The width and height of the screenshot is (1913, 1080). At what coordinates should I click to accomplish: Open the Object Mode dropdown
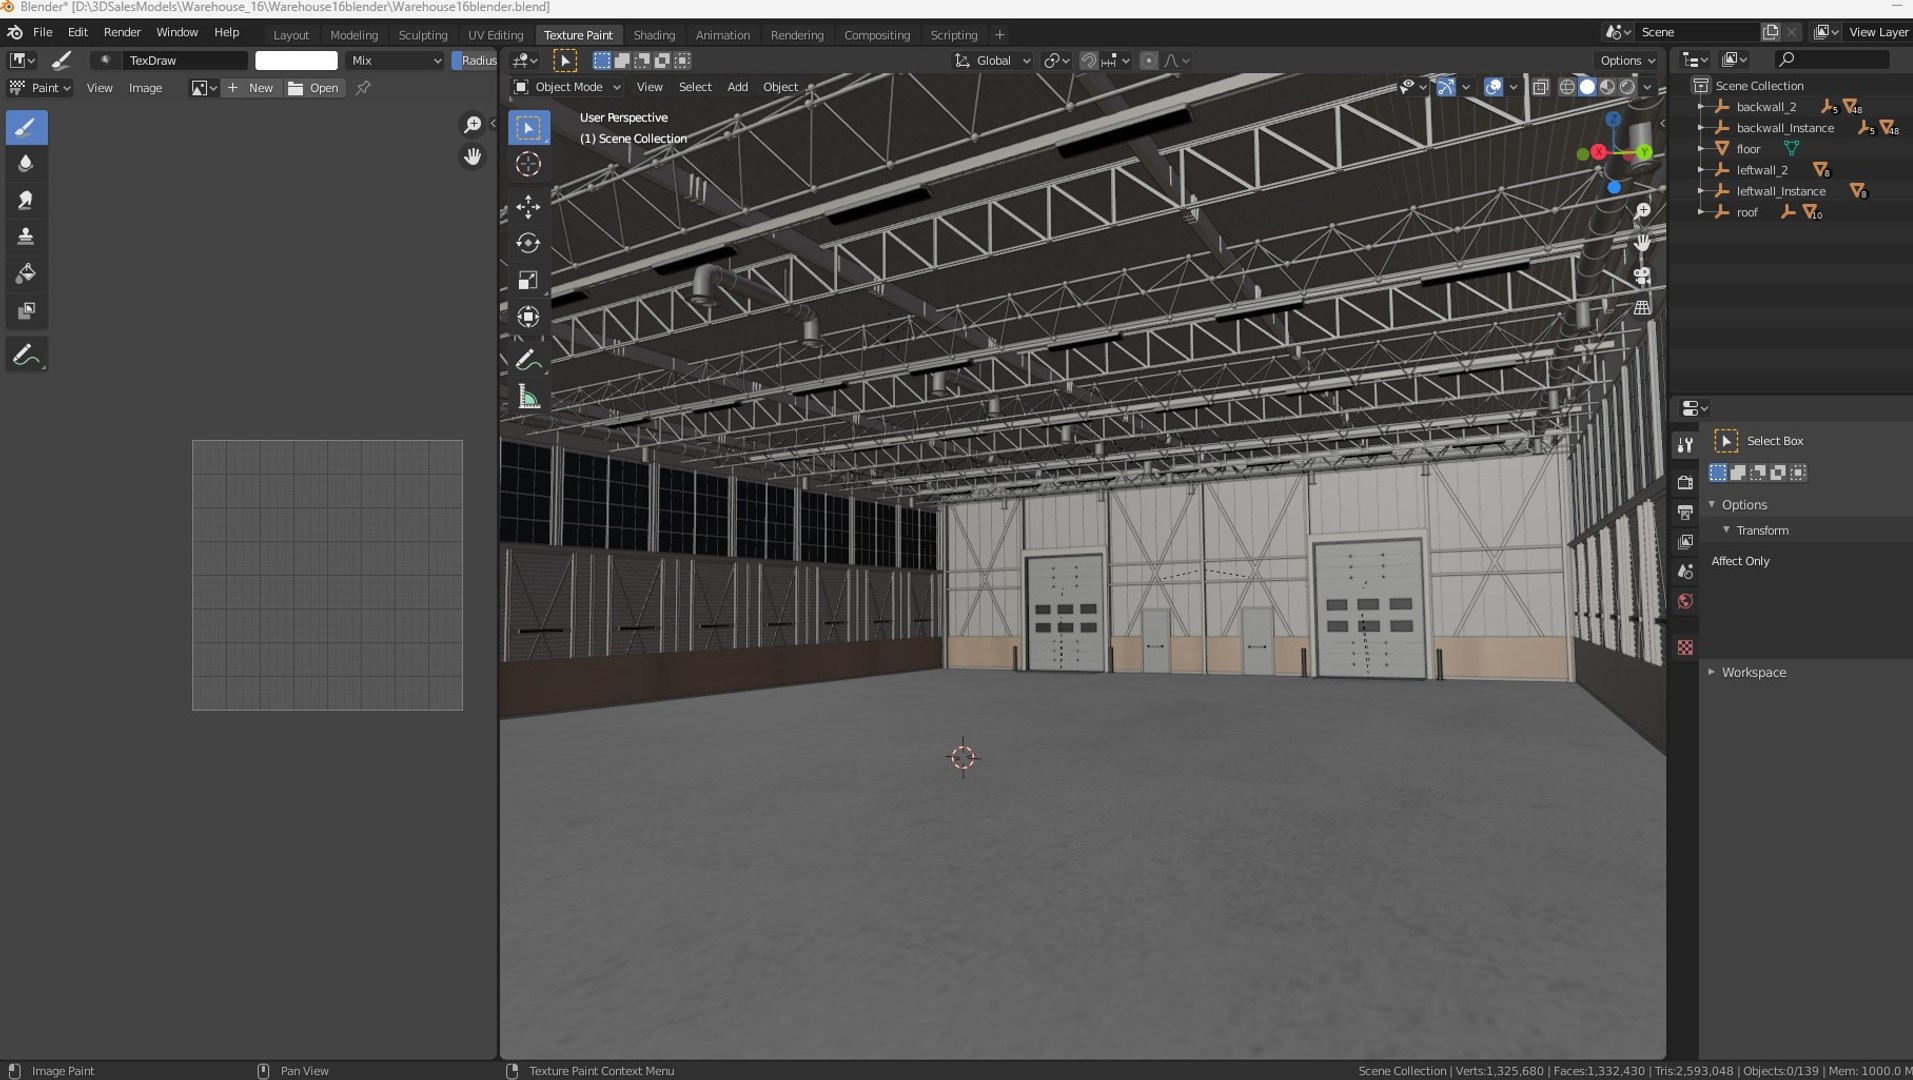tap(567, 87)
